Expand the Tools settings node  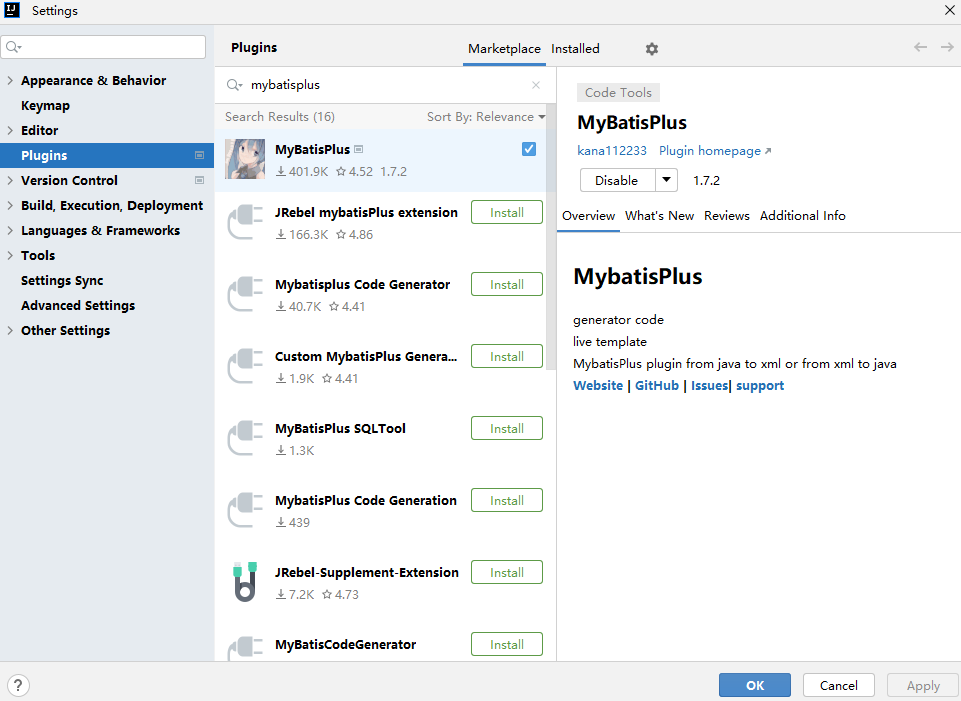pyautogui.click(x=10, y=256)
